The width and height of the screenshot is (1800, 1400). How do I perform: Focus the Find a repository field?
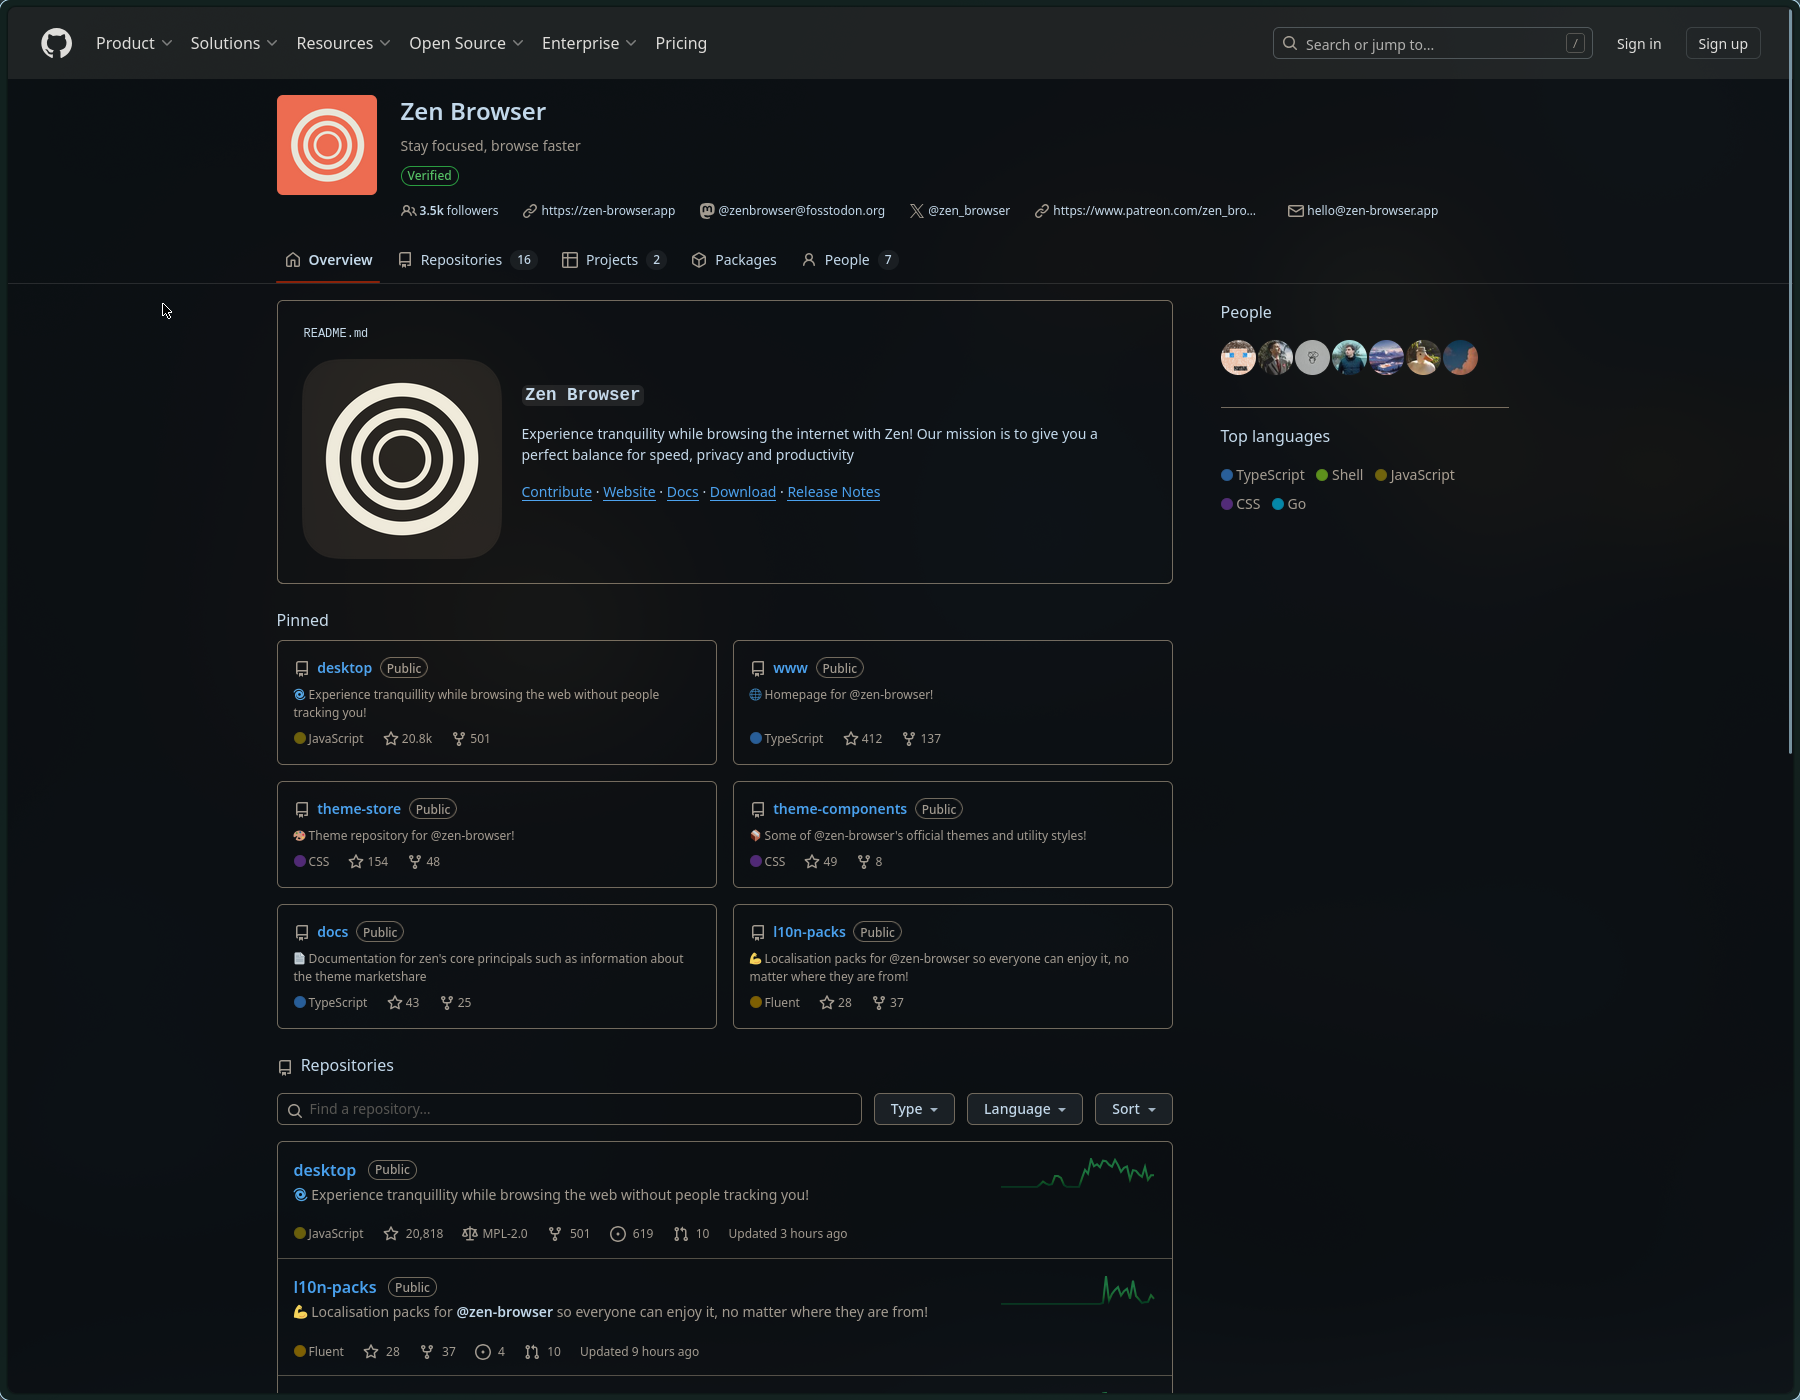(569, 1109)
